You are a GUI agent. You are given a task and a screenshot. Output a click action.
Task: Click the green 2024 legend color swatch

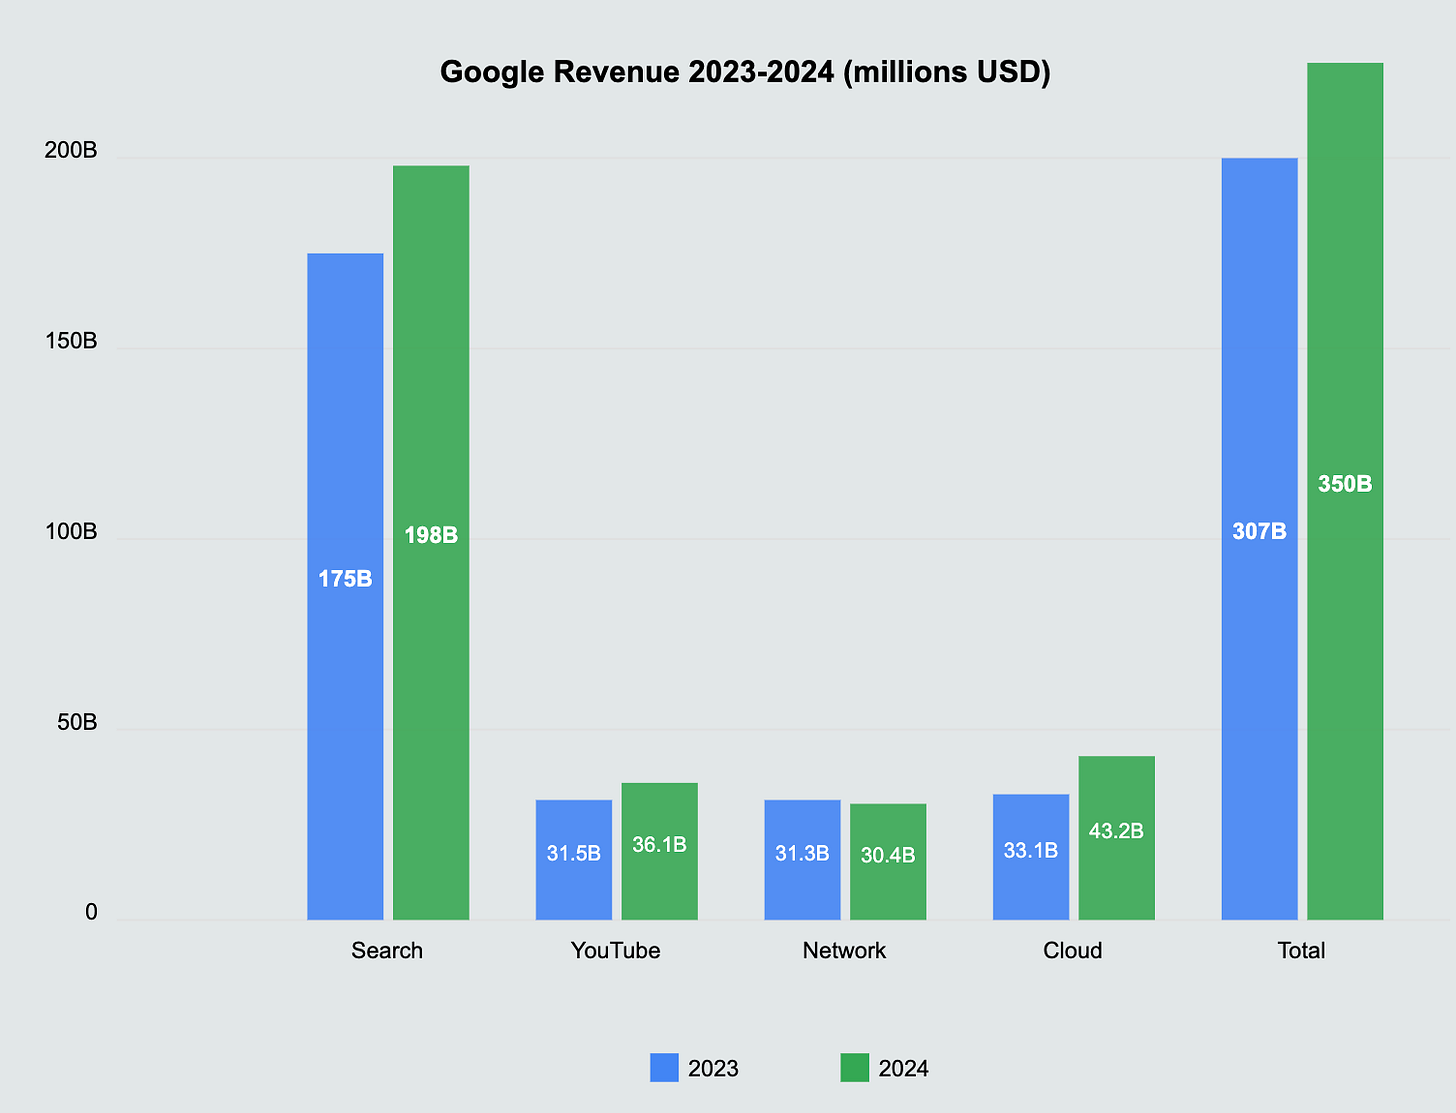[x=853, y=1068]
